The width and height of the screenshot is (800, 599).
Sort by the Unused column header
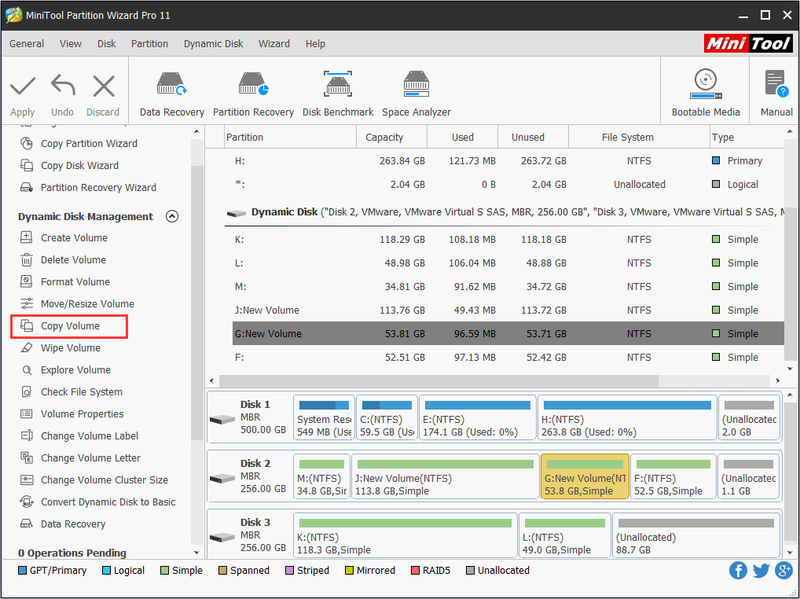533,137
